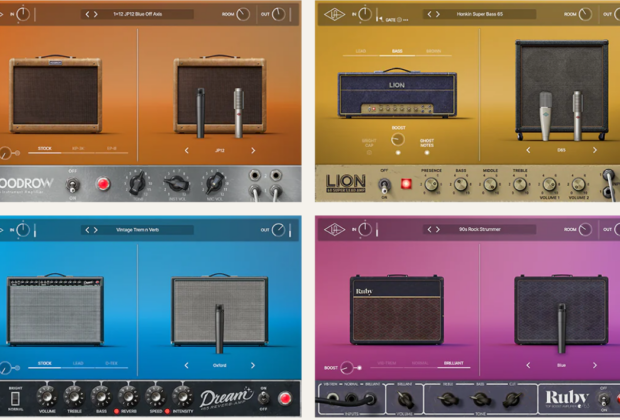Screen dimensions: 620x420
Task: Click the OUT knob in the Dream plugin
Action: point(278,230)
